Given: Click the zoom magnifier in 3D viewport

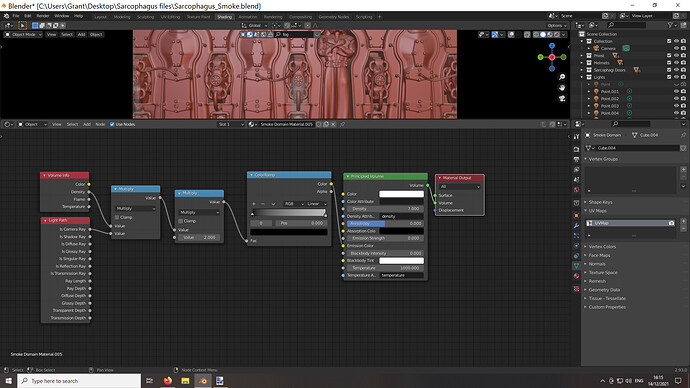Looking at the screenshot, I should (562, 77).
